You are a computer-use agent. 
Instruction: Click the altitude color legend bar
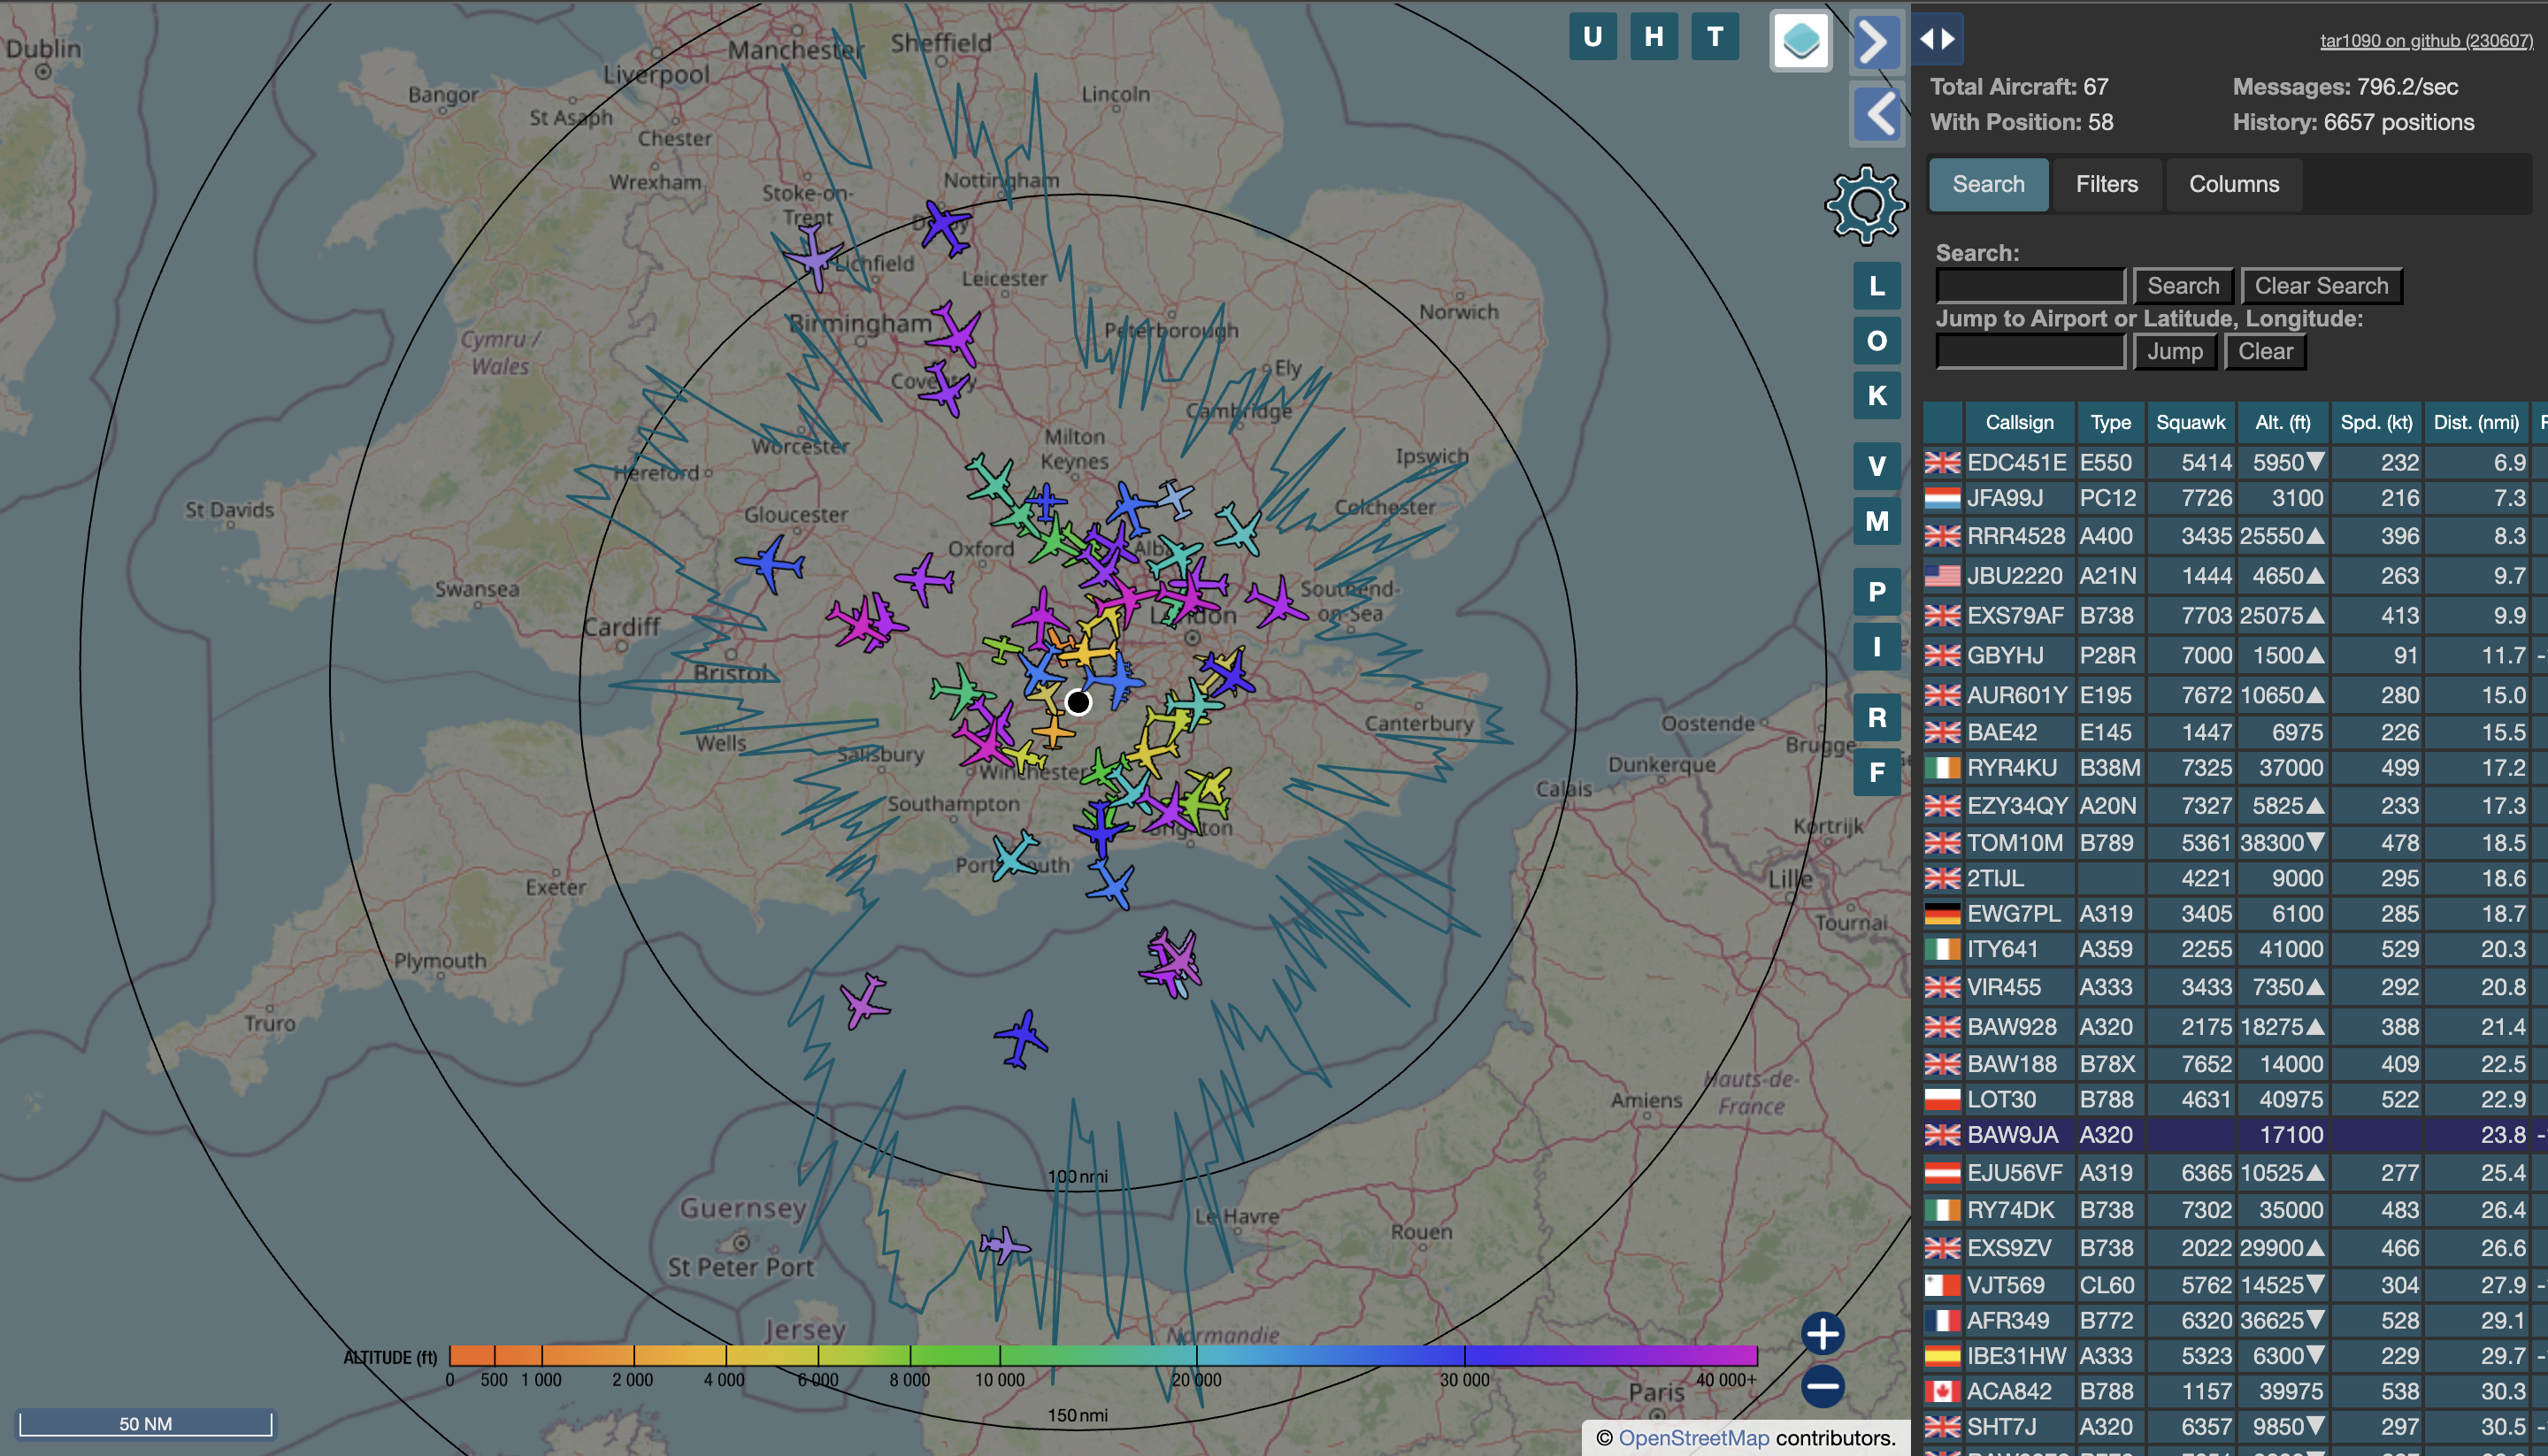point(1103,1355)
